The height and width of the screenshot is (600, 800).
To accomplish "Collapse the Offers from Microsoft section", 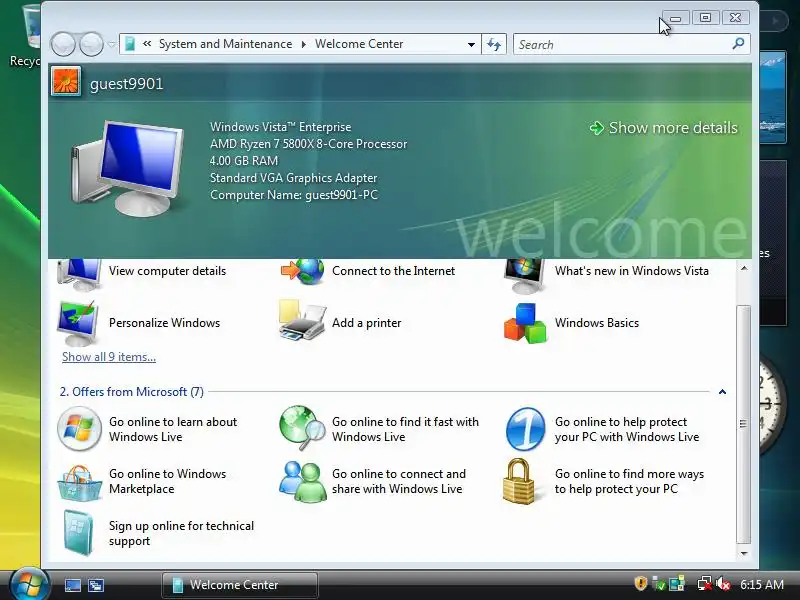I will click(x=722, y=392).
